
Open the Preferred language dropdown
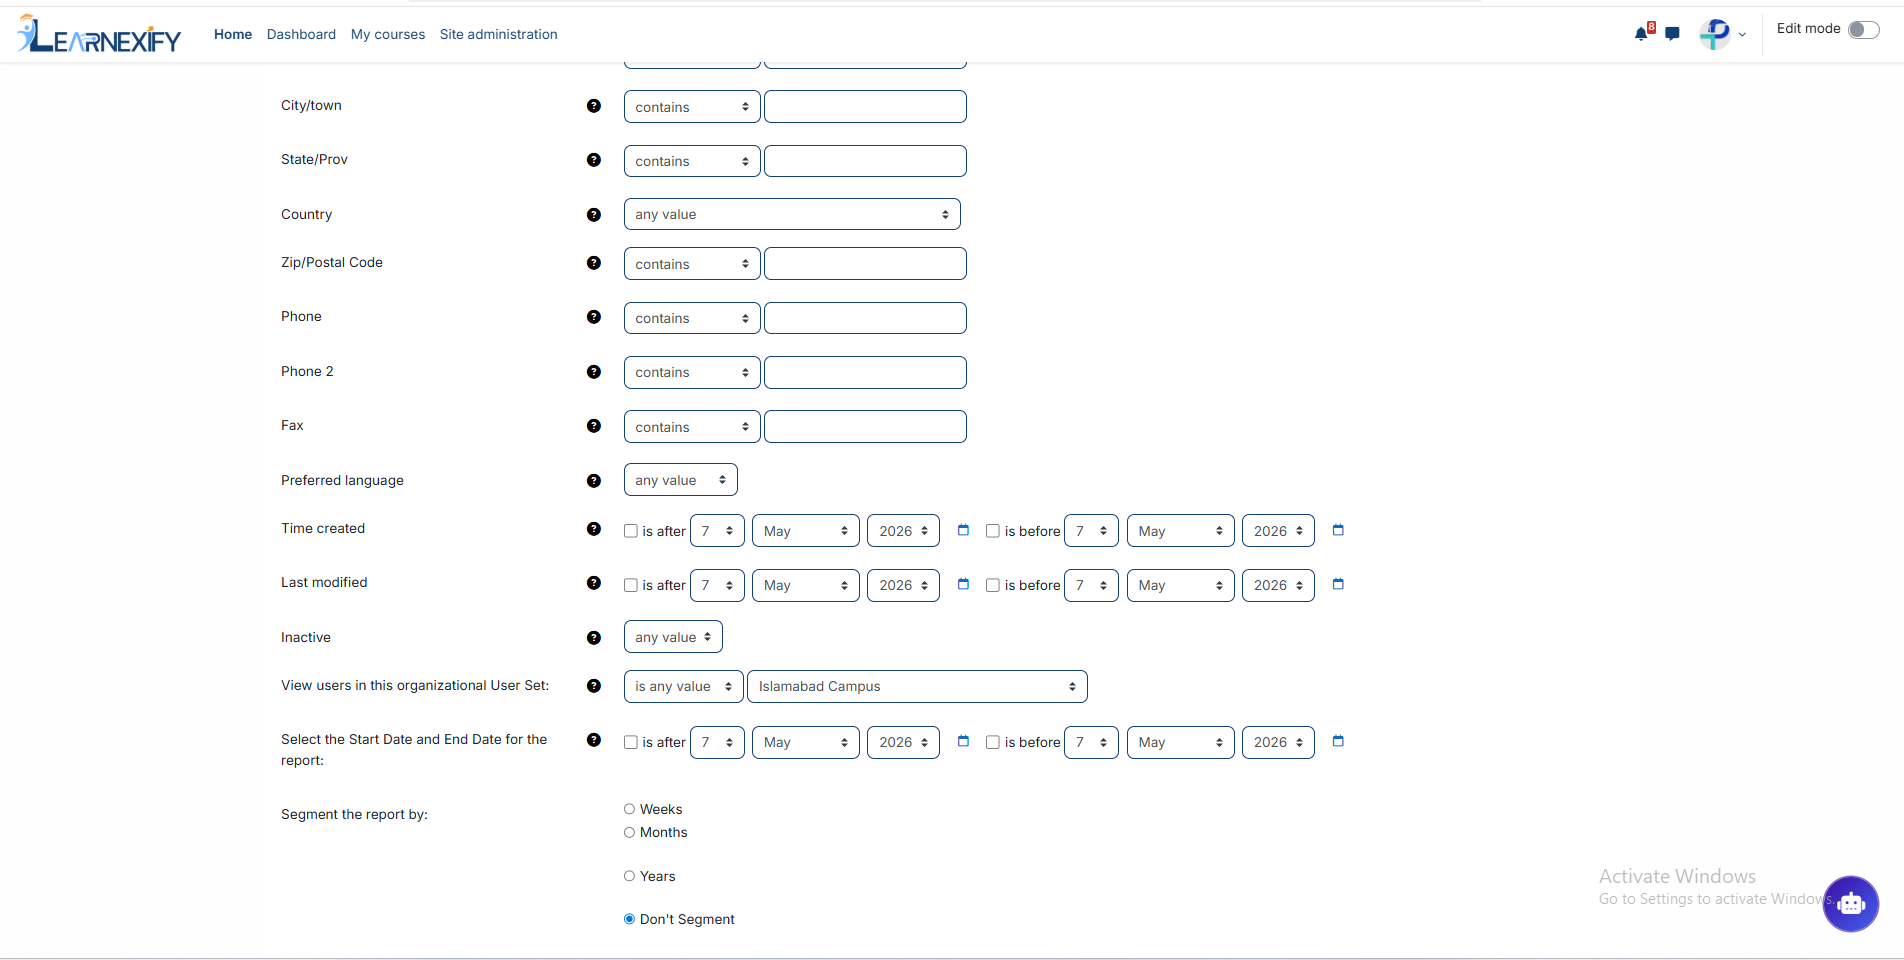681,480
